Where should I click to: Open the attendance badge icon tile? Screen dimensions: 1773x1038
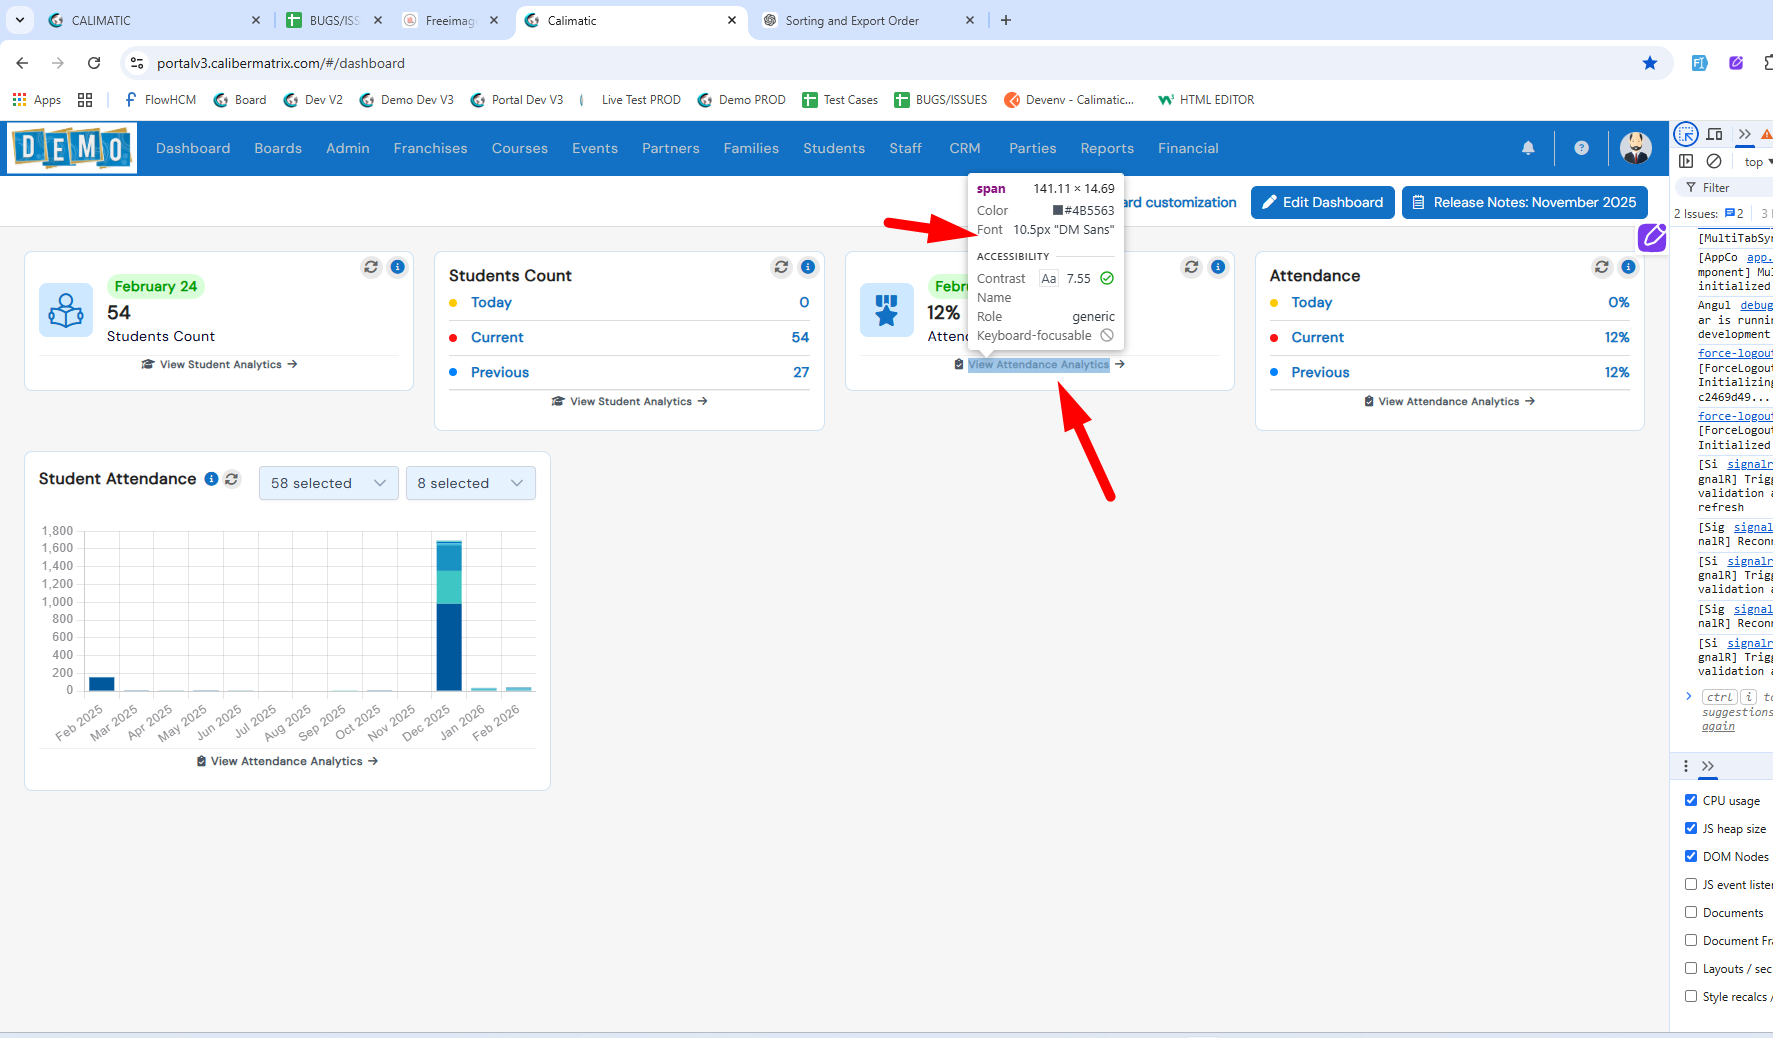point(887,310)
